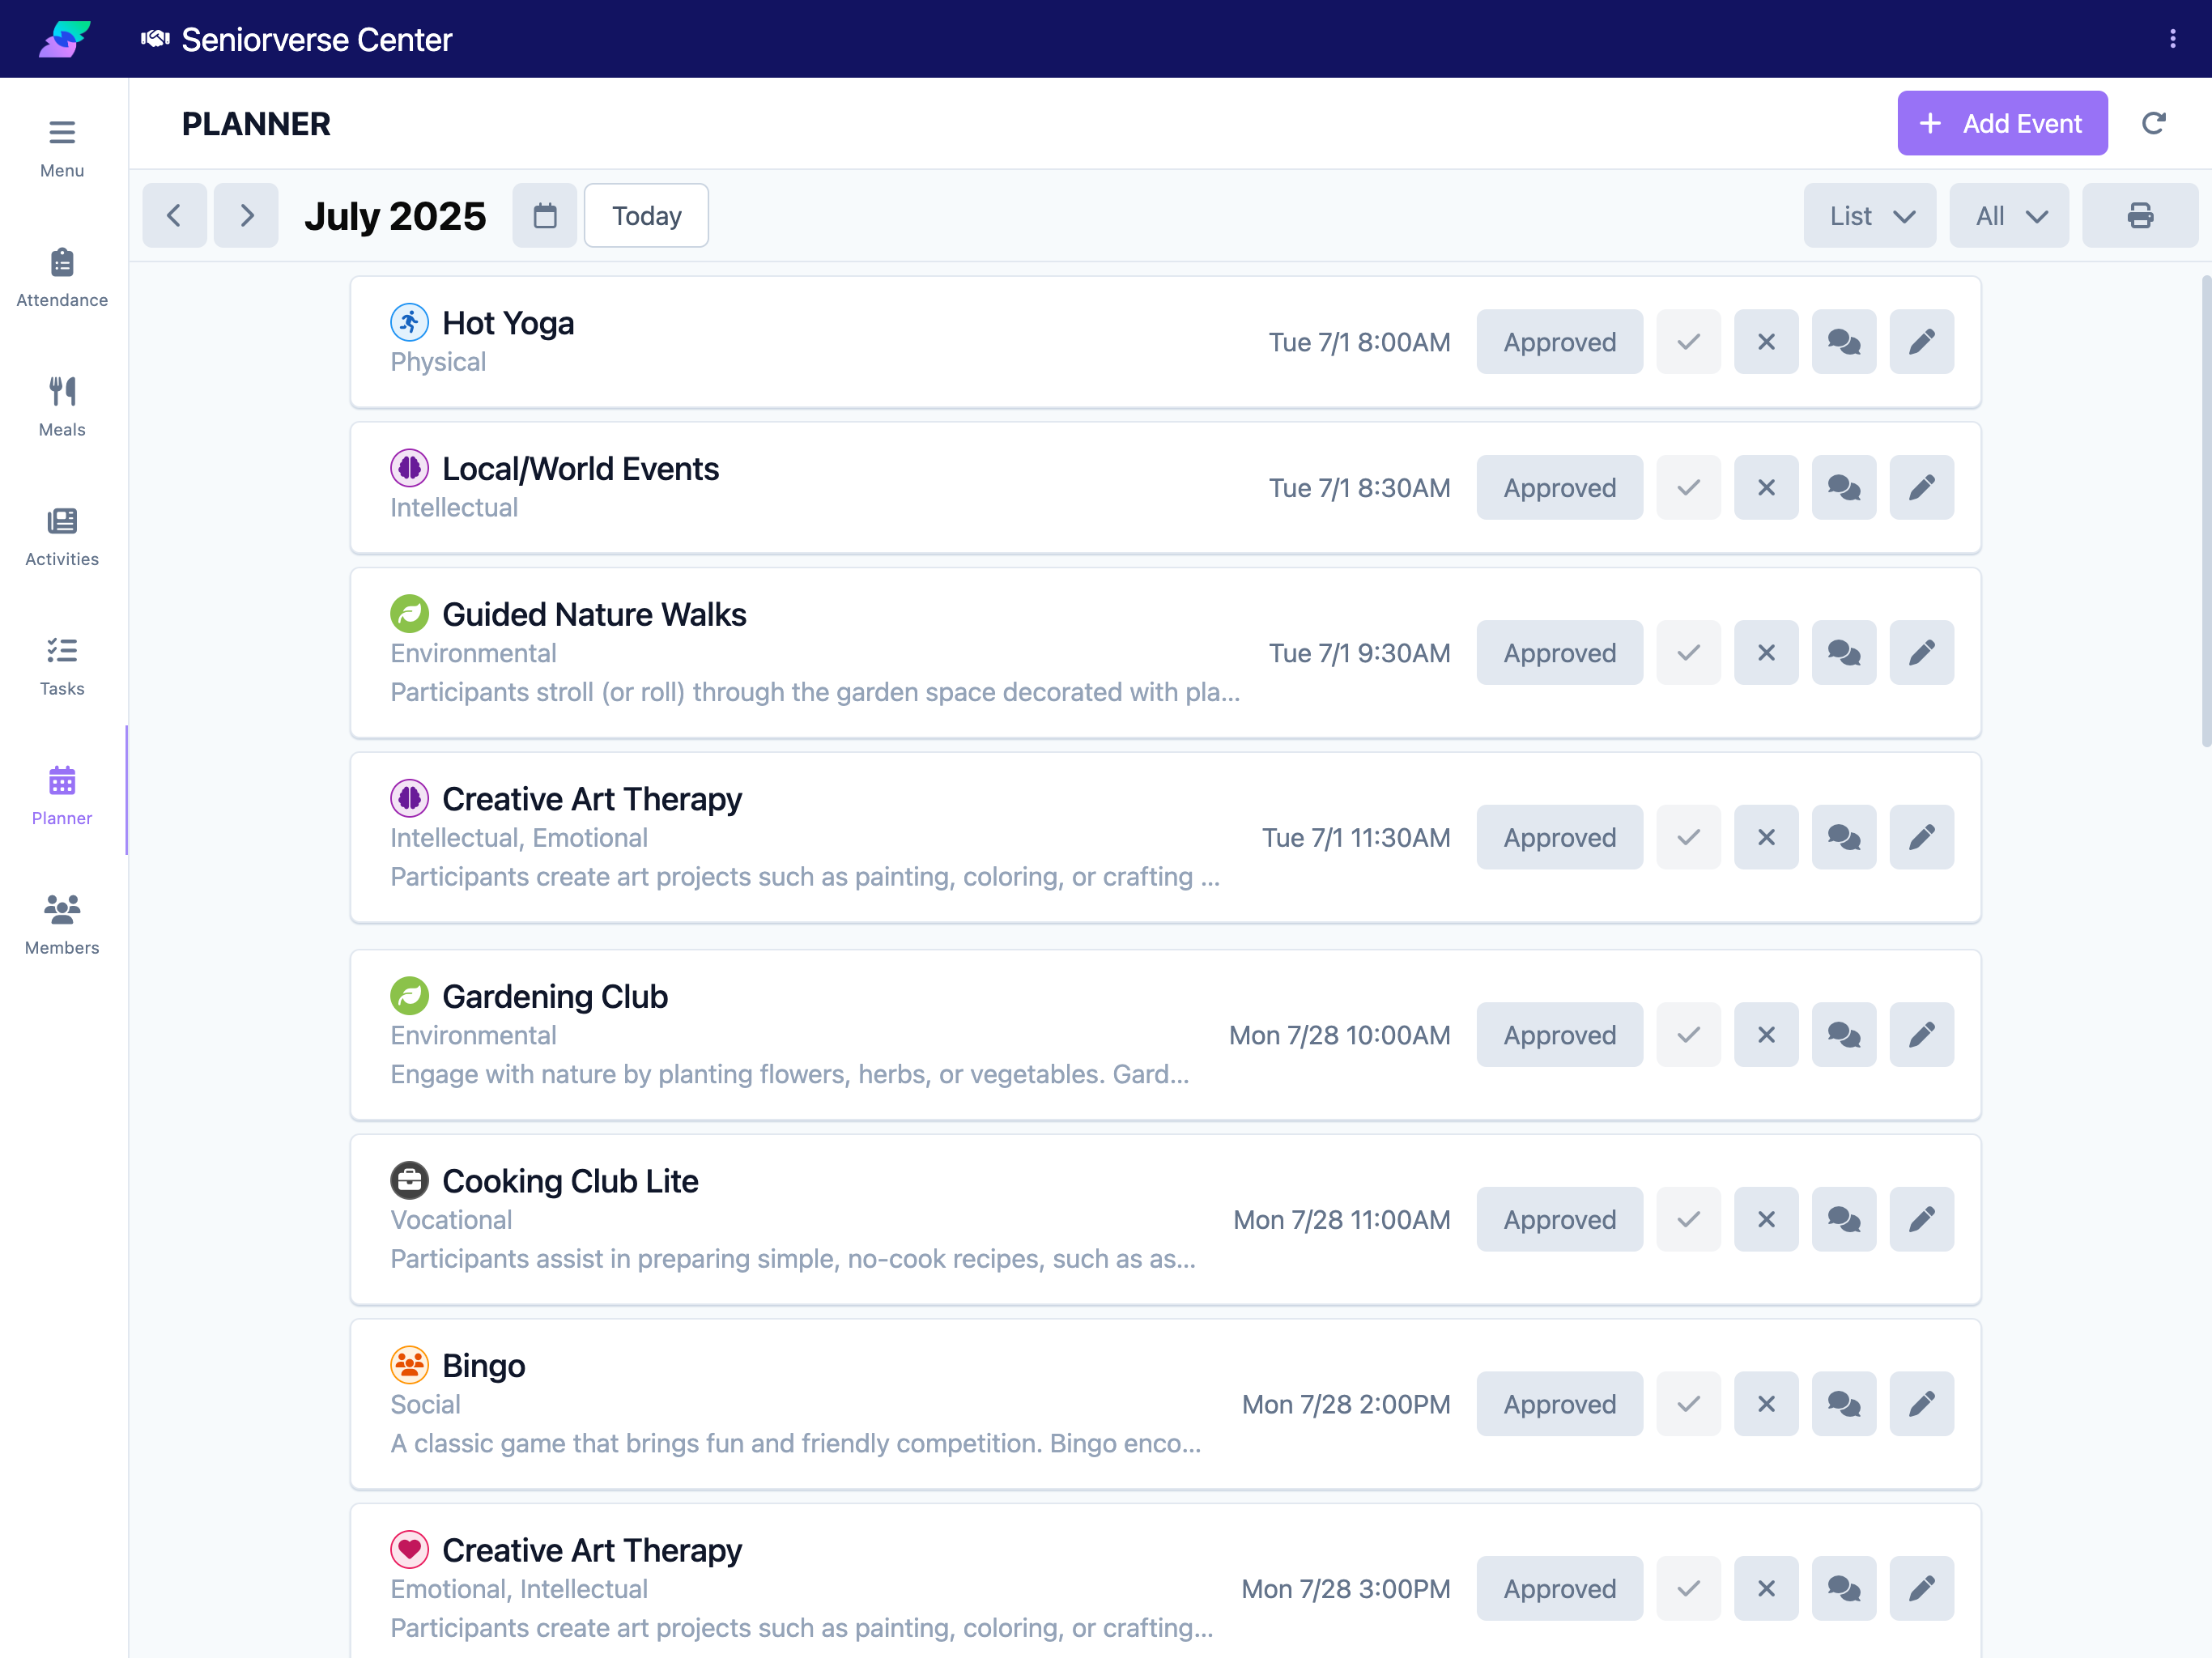Reject the Local/World Events entry

click(x=1766, y=487)
